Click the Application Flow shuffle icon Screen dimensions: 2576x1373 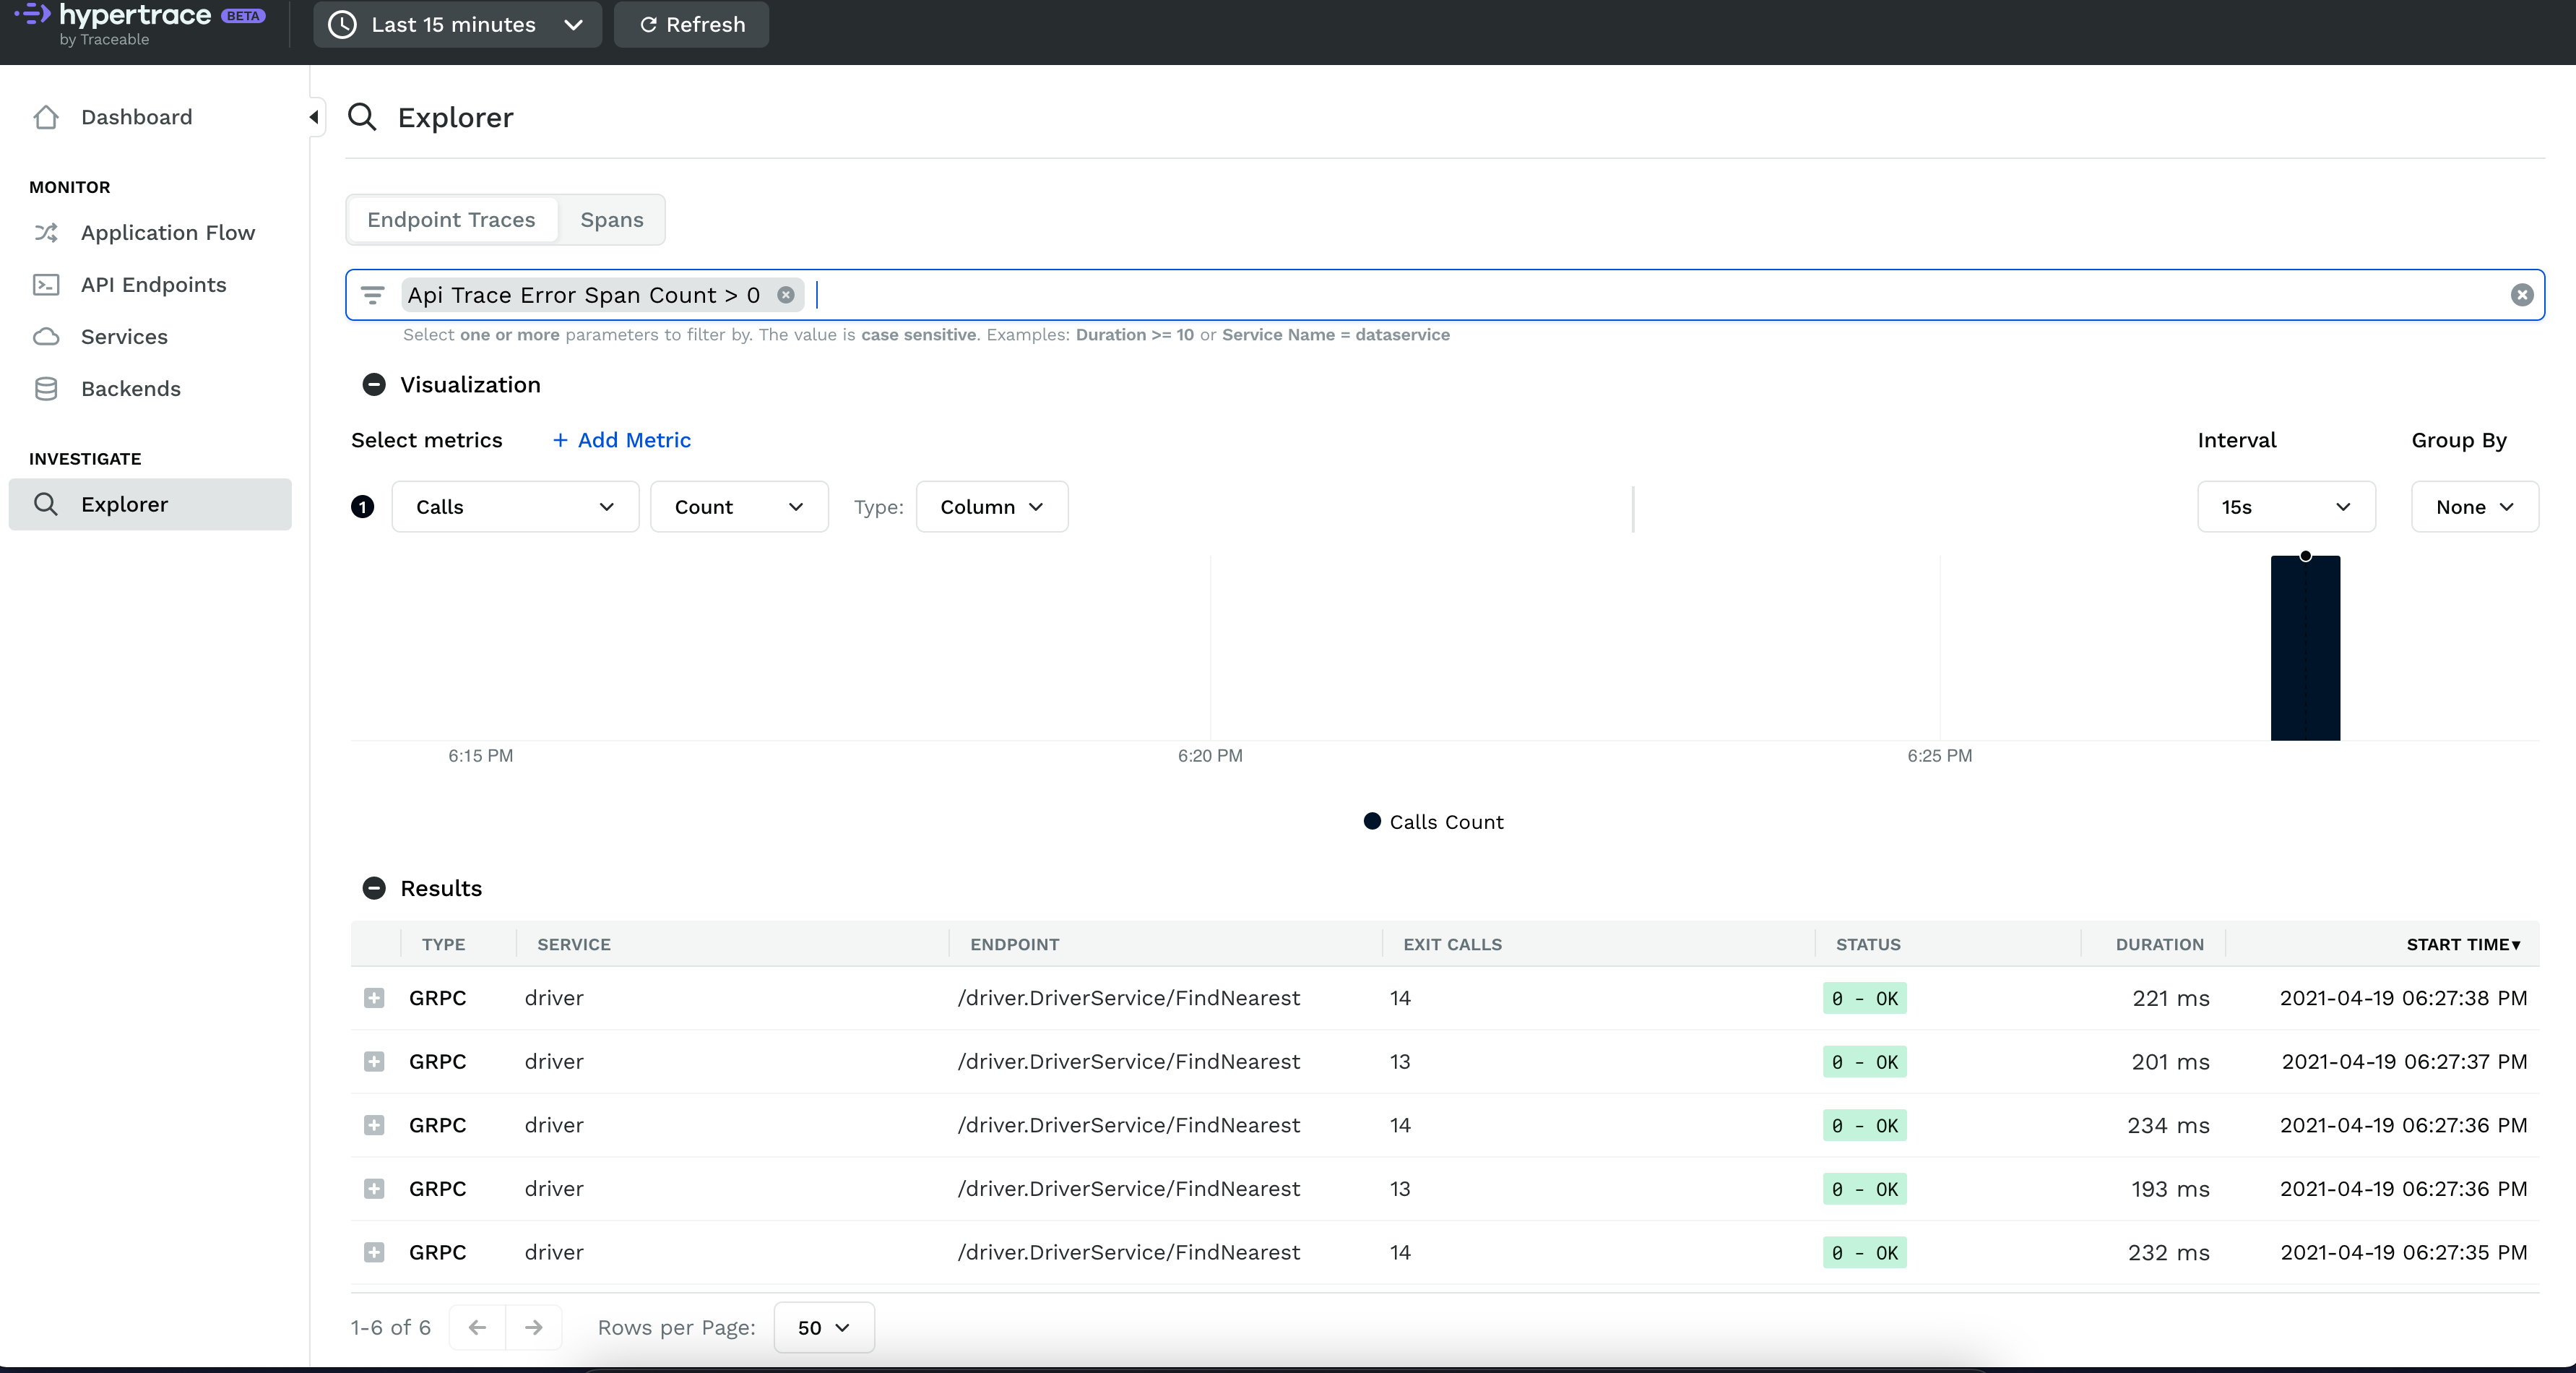tap(46, 232)
